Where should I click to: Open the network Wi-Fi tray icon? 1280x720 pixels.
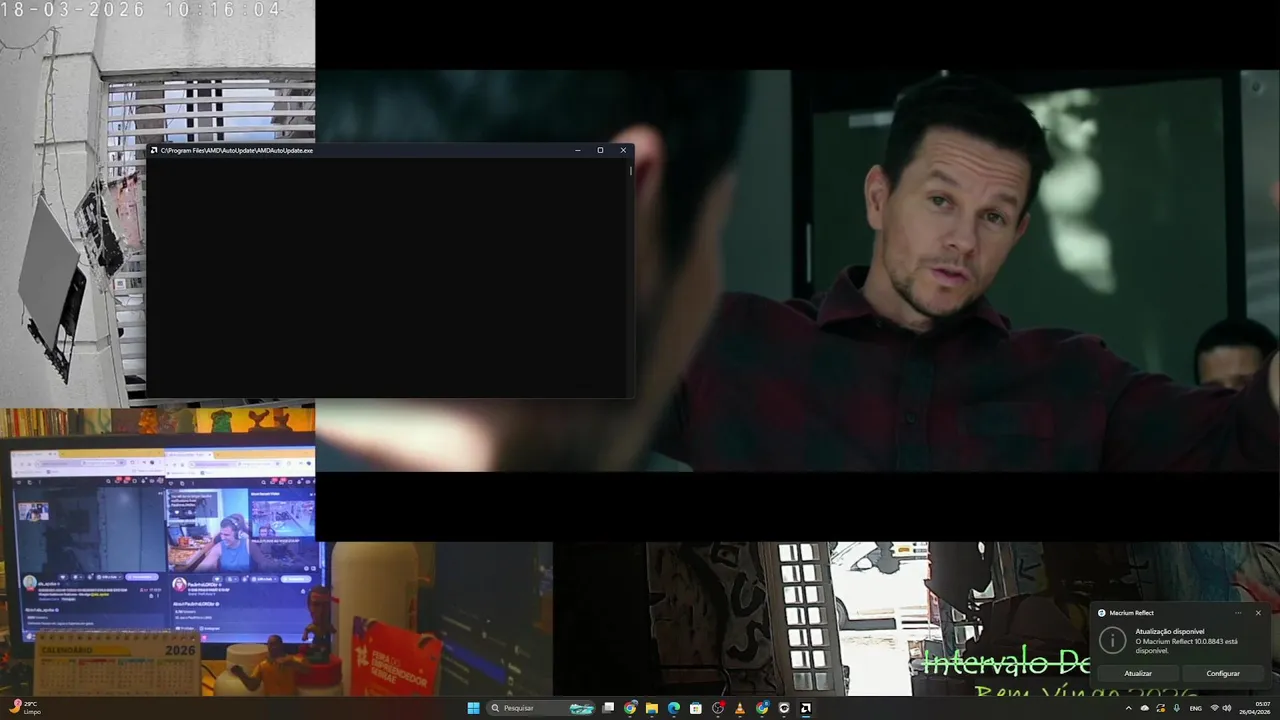[1215, 708]
